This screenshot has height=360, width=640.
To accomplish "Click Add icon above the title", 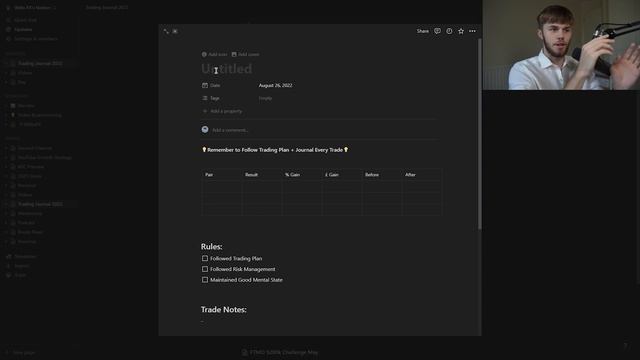I will 214,54.
